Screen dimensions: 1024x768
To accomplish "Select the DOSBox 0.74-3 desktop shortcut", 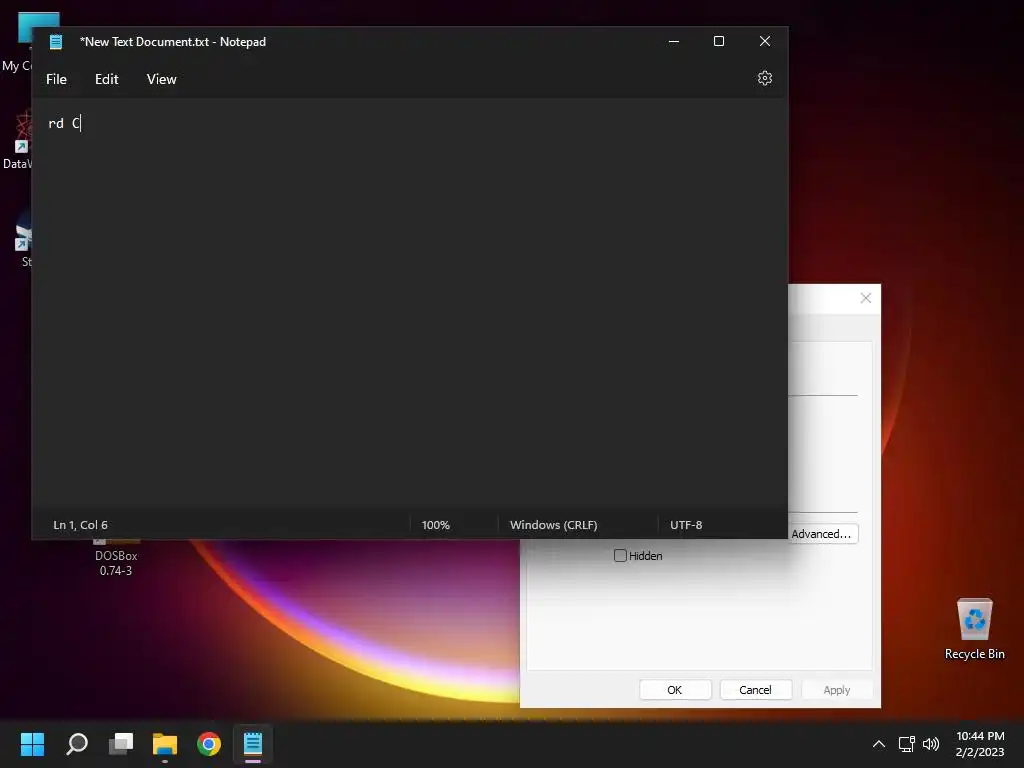I will pyautogui.click(x=116, y=556).
